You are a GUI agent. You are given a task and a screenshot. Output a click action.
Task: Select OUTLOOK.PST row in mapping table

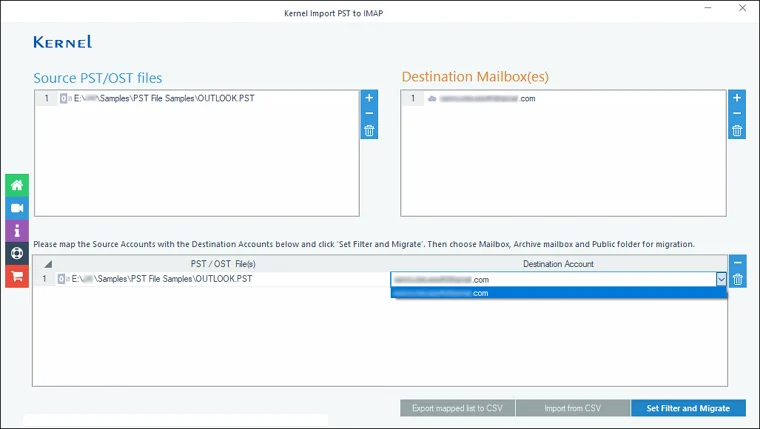212,279
